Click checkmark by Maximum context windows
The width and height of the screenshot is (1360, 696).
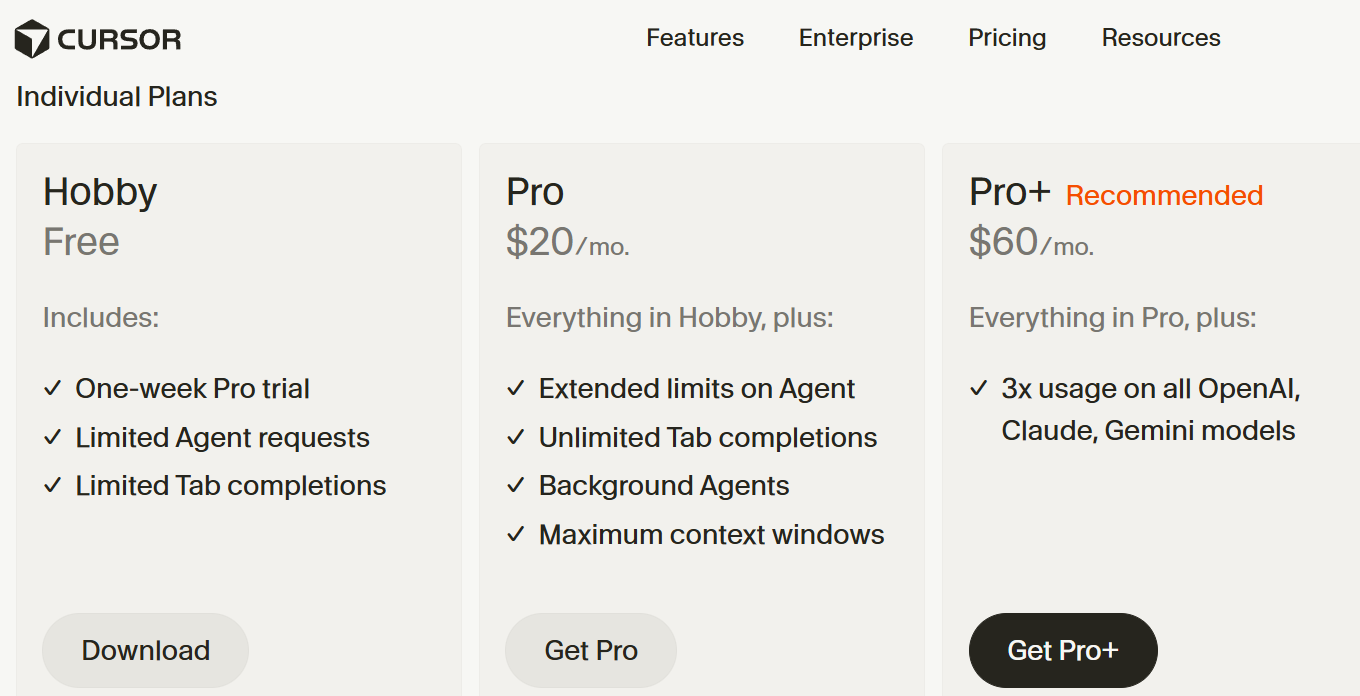pos(516,535)
